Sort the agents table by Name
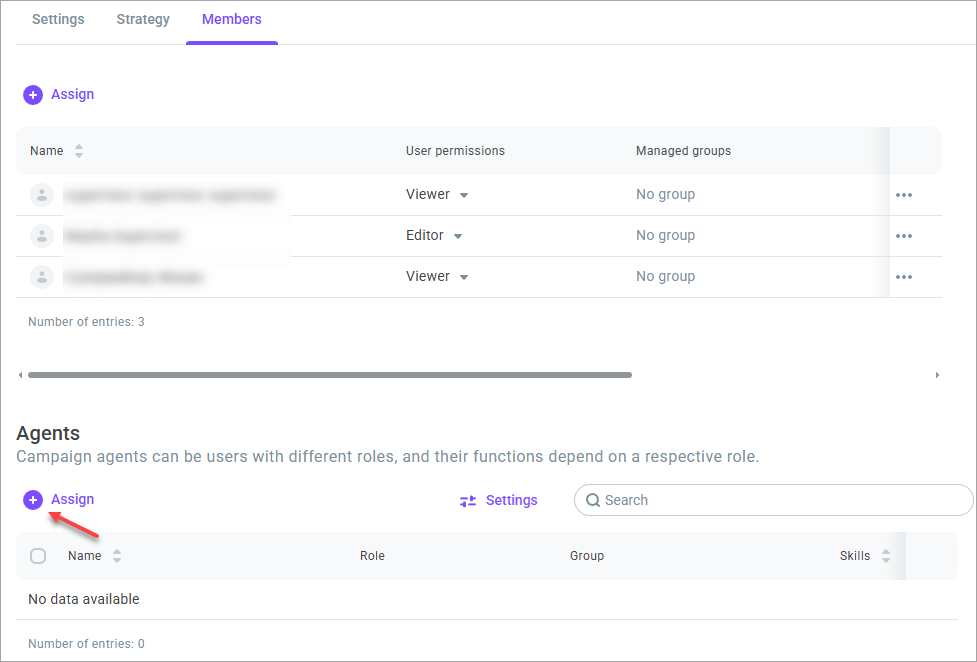 click(x=117, y=556)
